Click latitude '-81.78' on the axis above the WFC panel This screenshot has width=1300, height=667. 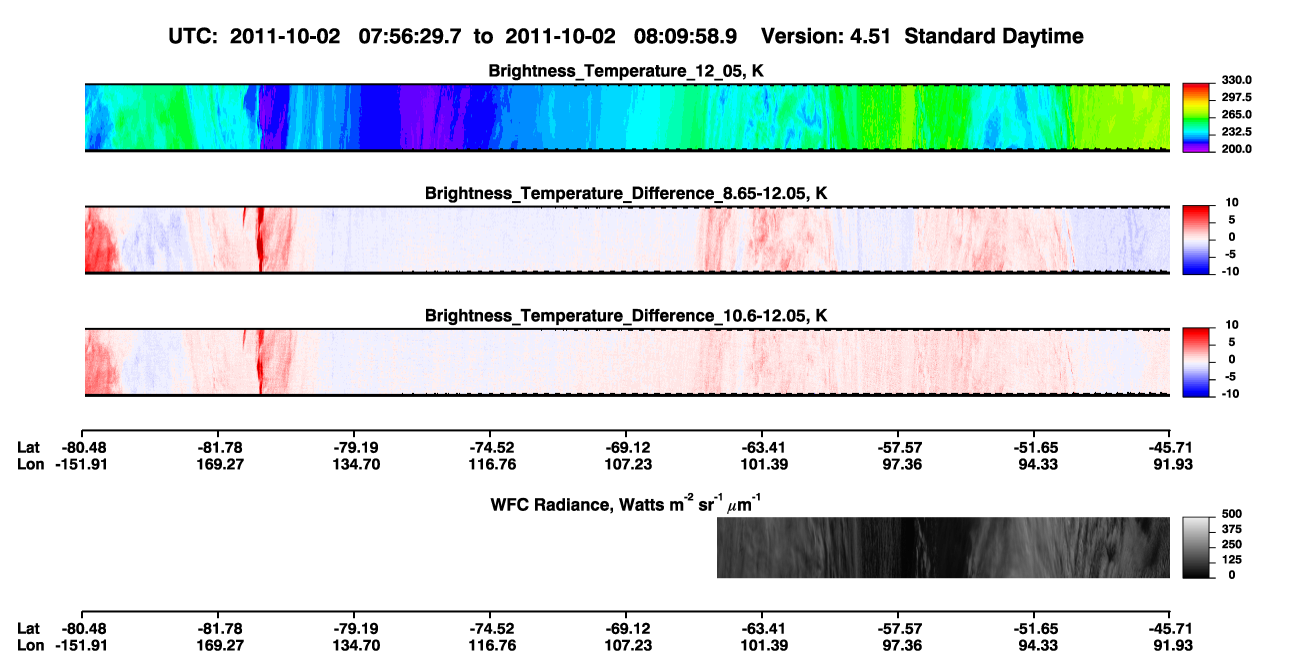(221, 448)
